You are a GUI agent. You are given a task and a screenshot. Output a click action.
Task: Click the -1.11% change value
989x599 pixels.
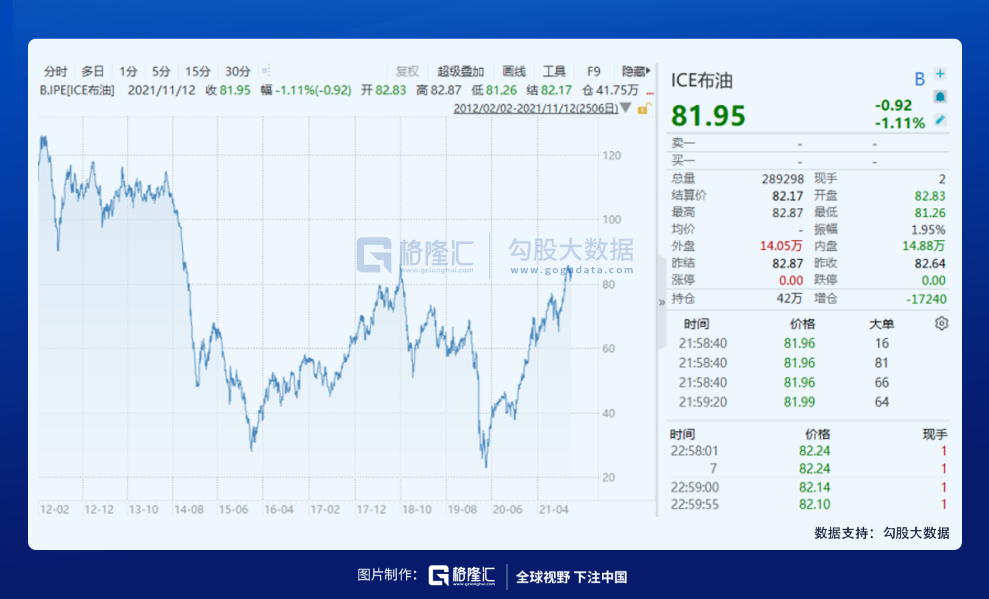(x=899, y=123)
